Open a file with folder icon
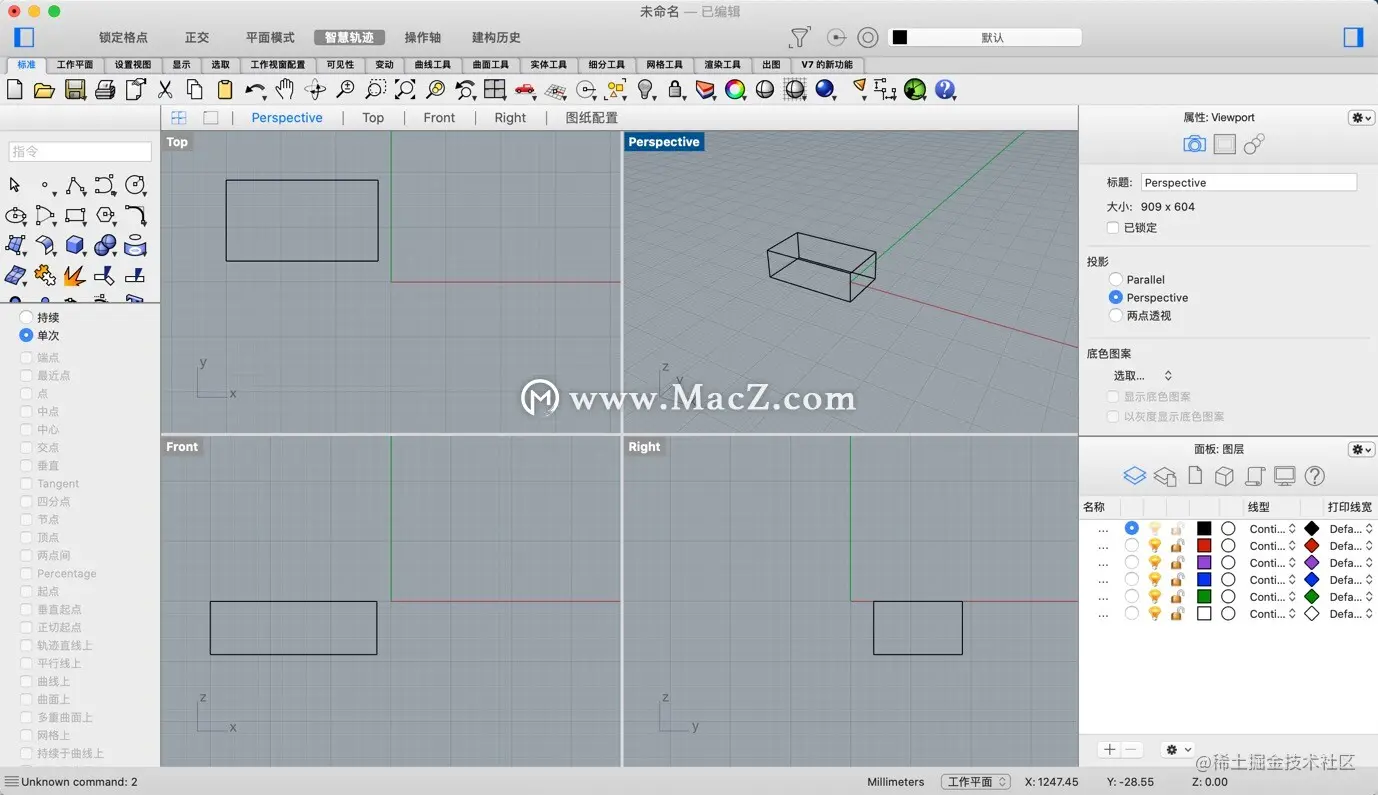 (44, 90)
